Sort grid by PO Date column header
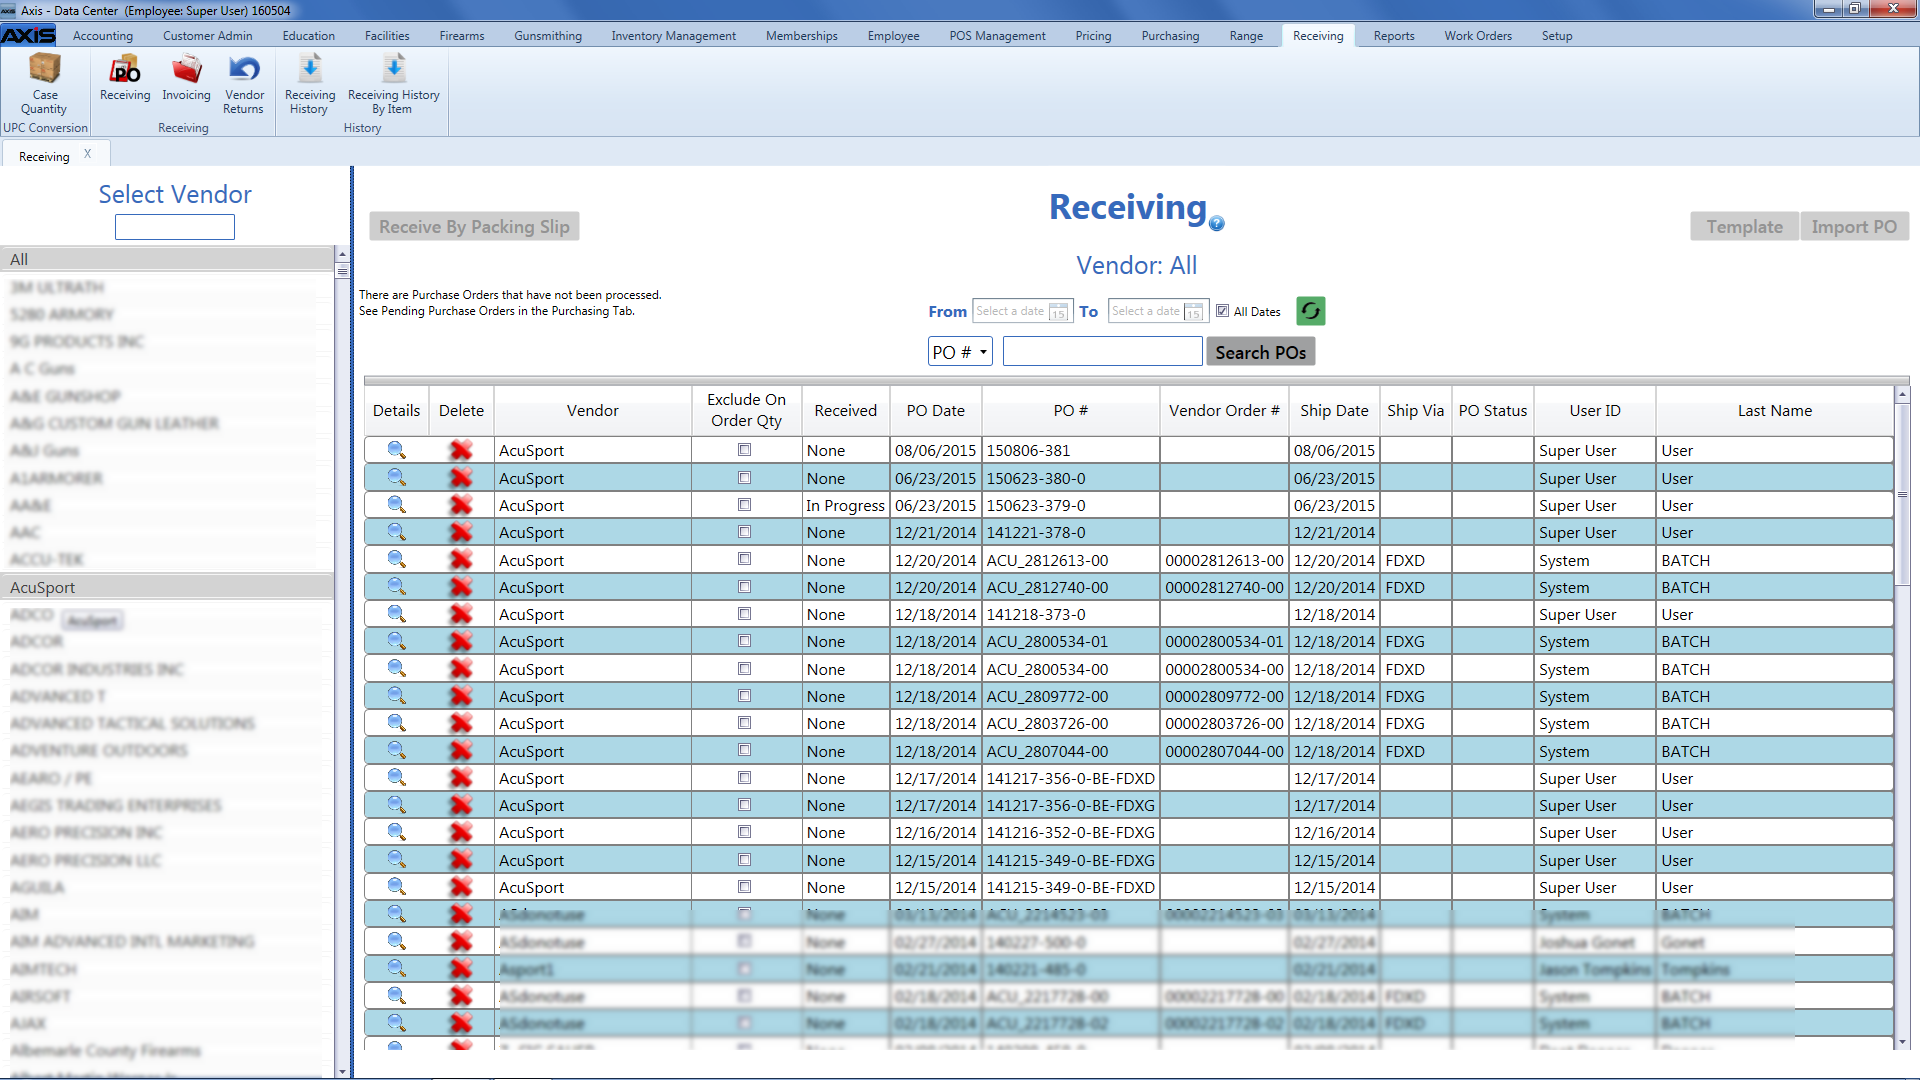This screenshot has width=1920, height=1080. coord(935,411)
